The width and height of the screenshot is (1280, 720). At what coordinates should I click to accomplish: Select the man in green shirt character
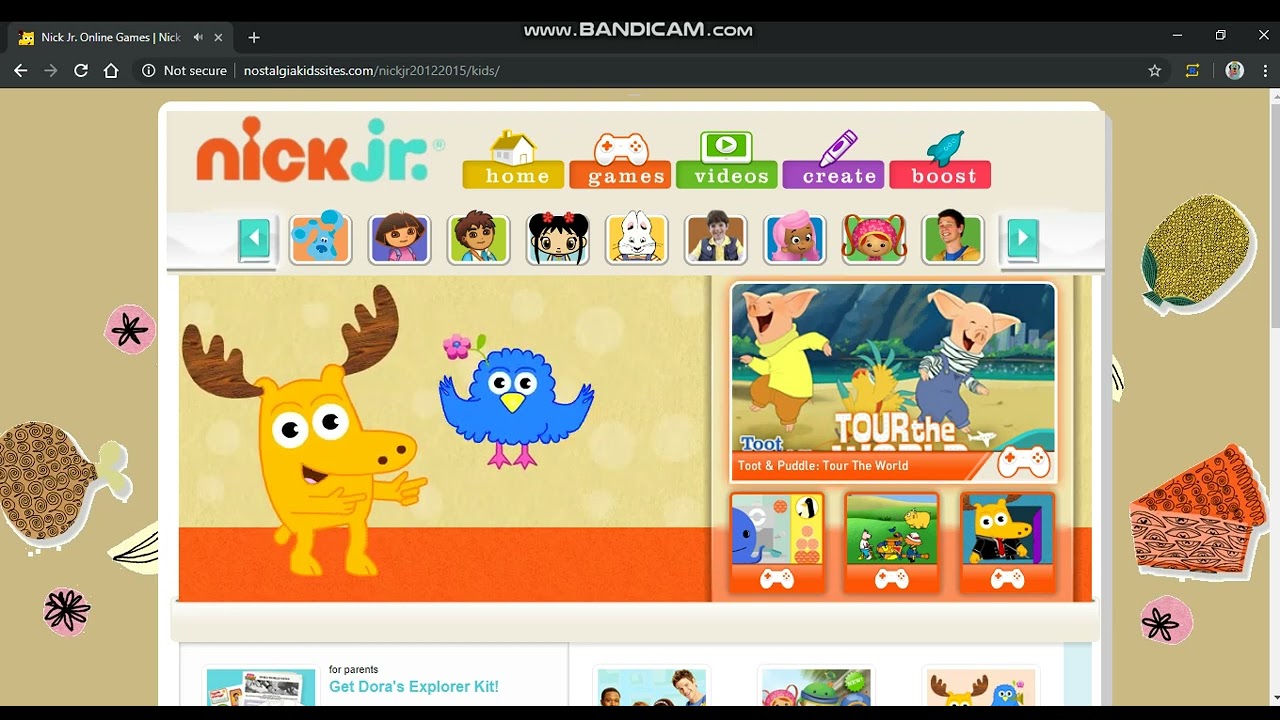pyautogui.click(x=953, y=239)
